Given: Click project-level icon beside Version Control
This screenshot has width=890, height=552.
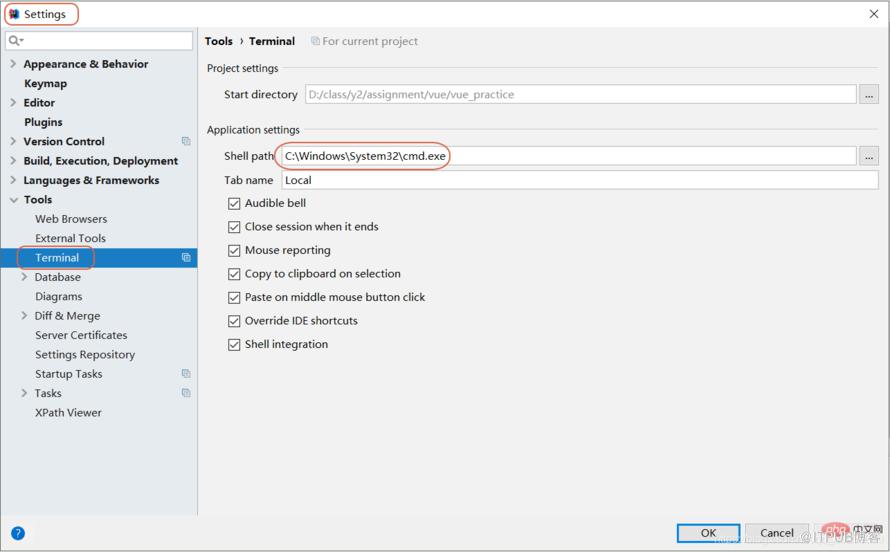Looking at the screenshot, I should 186,141.
